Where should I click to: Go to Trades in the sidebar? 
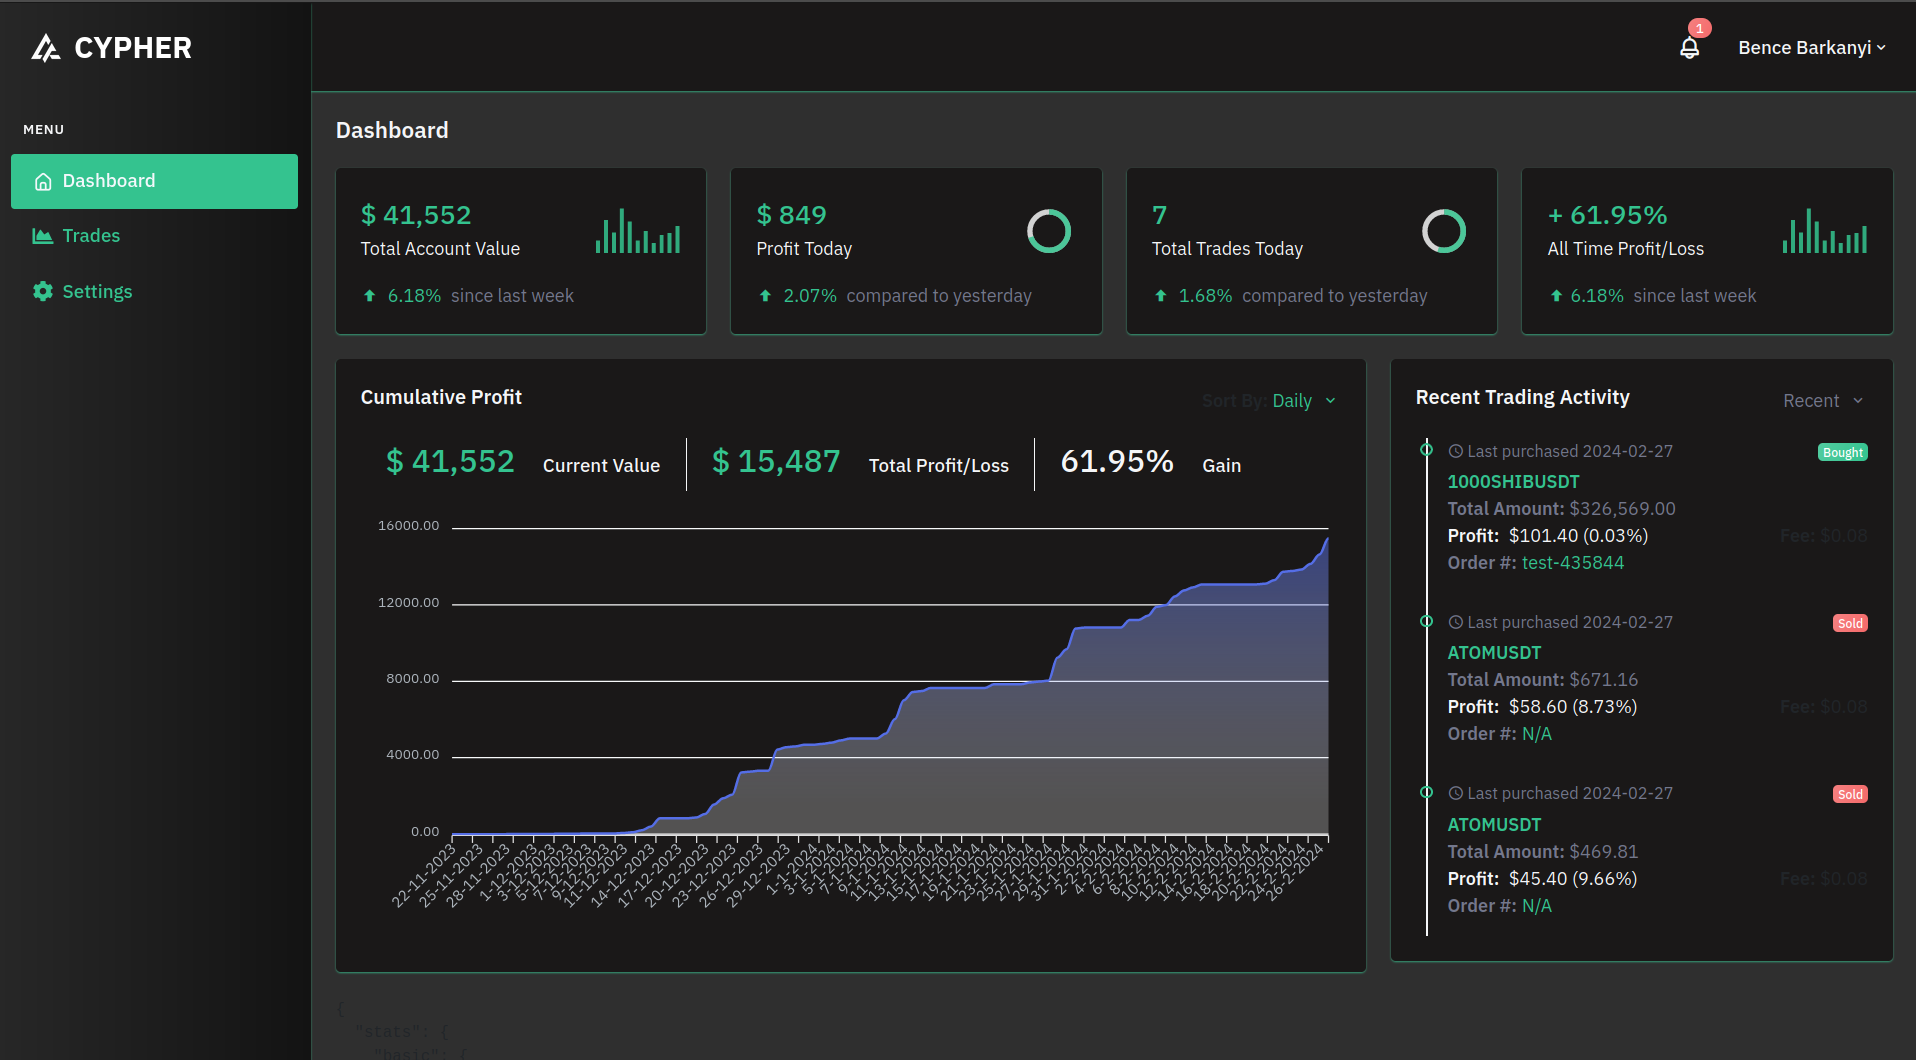click(x=91, y=236)
